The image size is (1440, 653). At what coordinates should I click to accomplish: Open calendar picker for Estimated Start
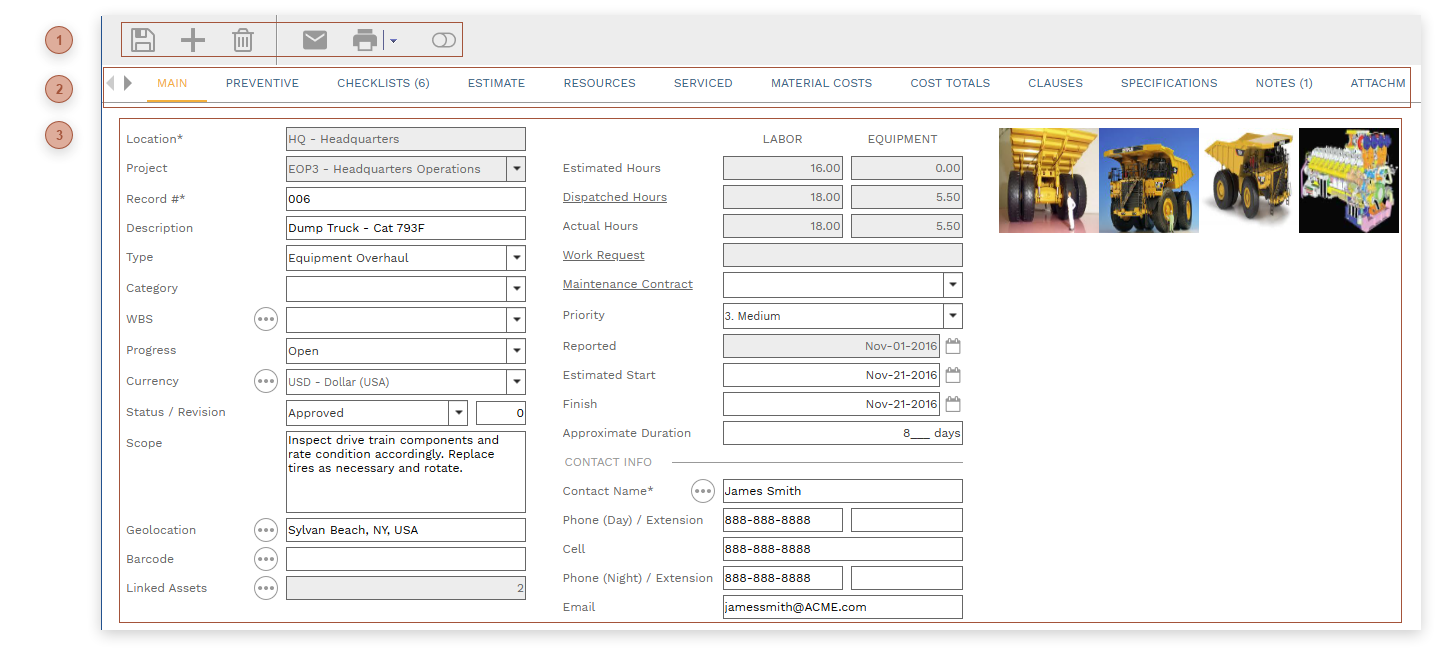point(953,376)
